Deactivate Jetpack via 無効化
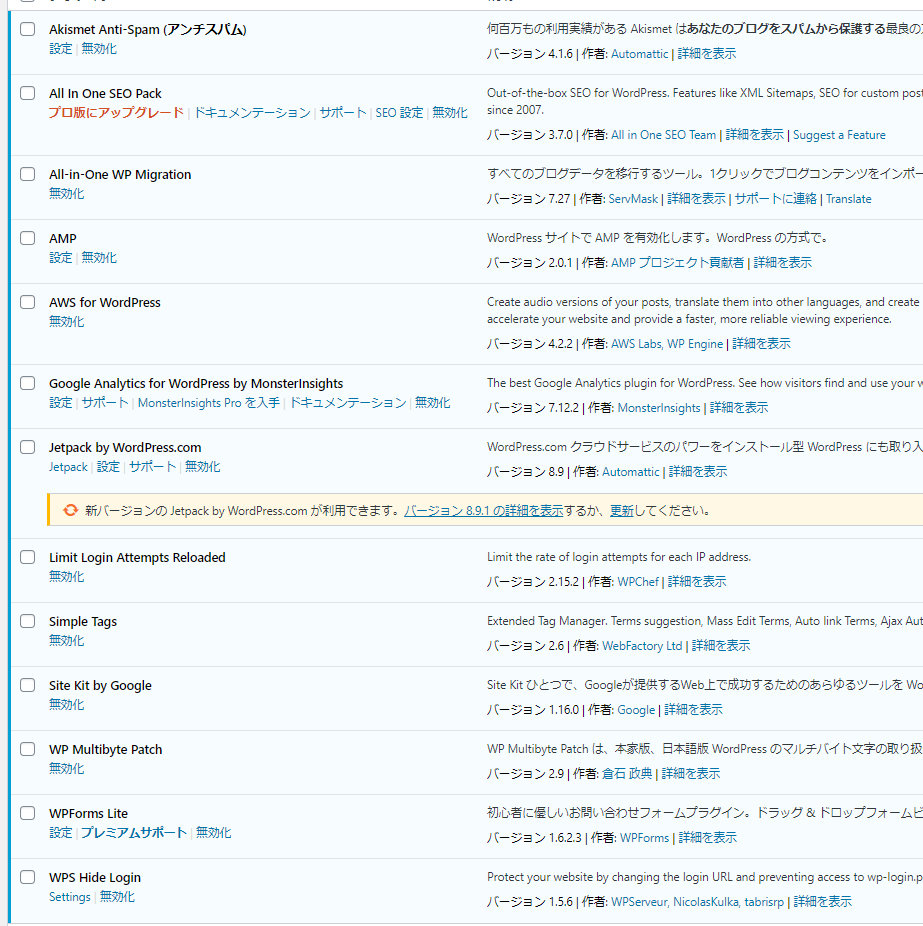 (x=203, y=467)
